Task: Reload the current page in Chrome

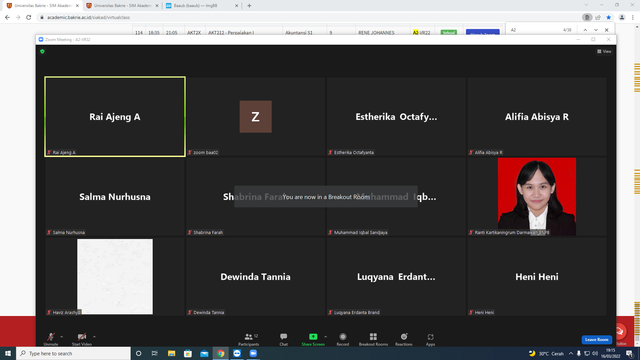Action: pos(29,18)
